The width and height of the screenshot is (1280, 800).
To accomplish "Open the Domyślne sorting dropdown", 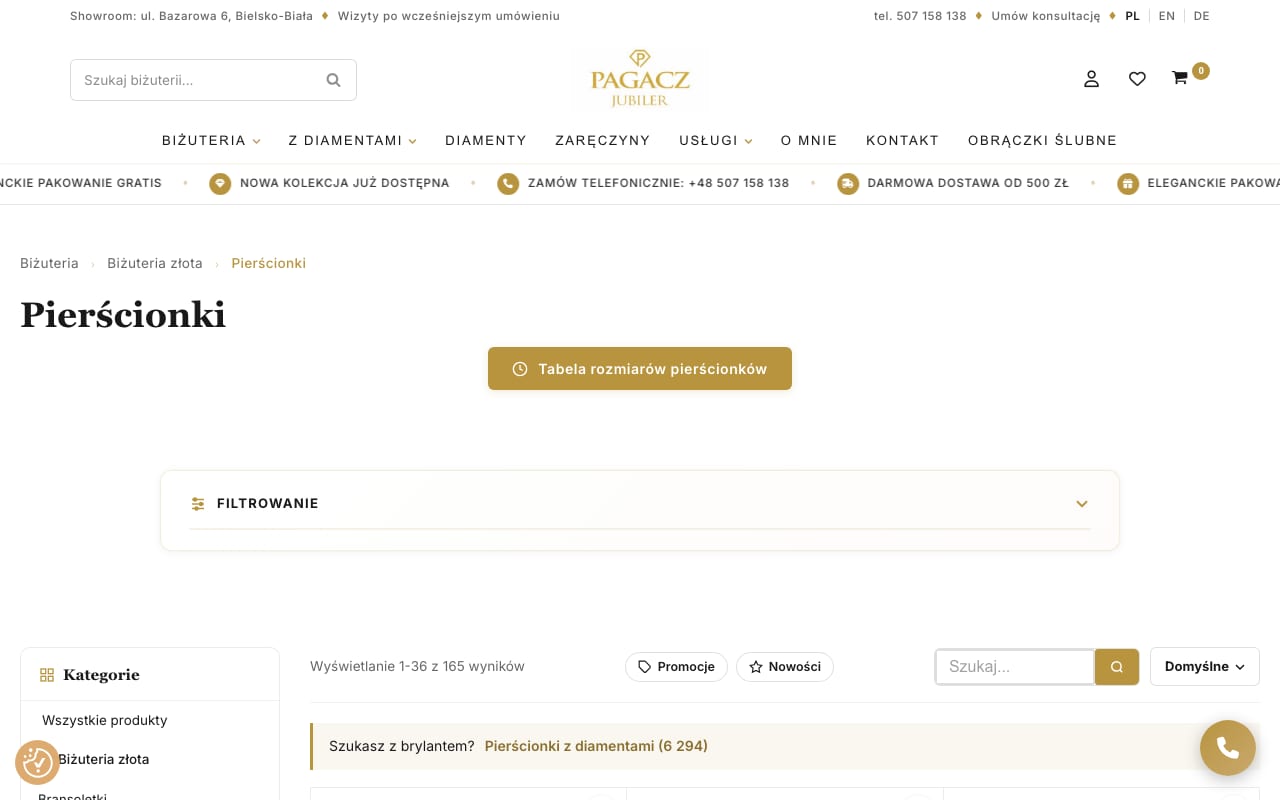I will point(1205,667).
